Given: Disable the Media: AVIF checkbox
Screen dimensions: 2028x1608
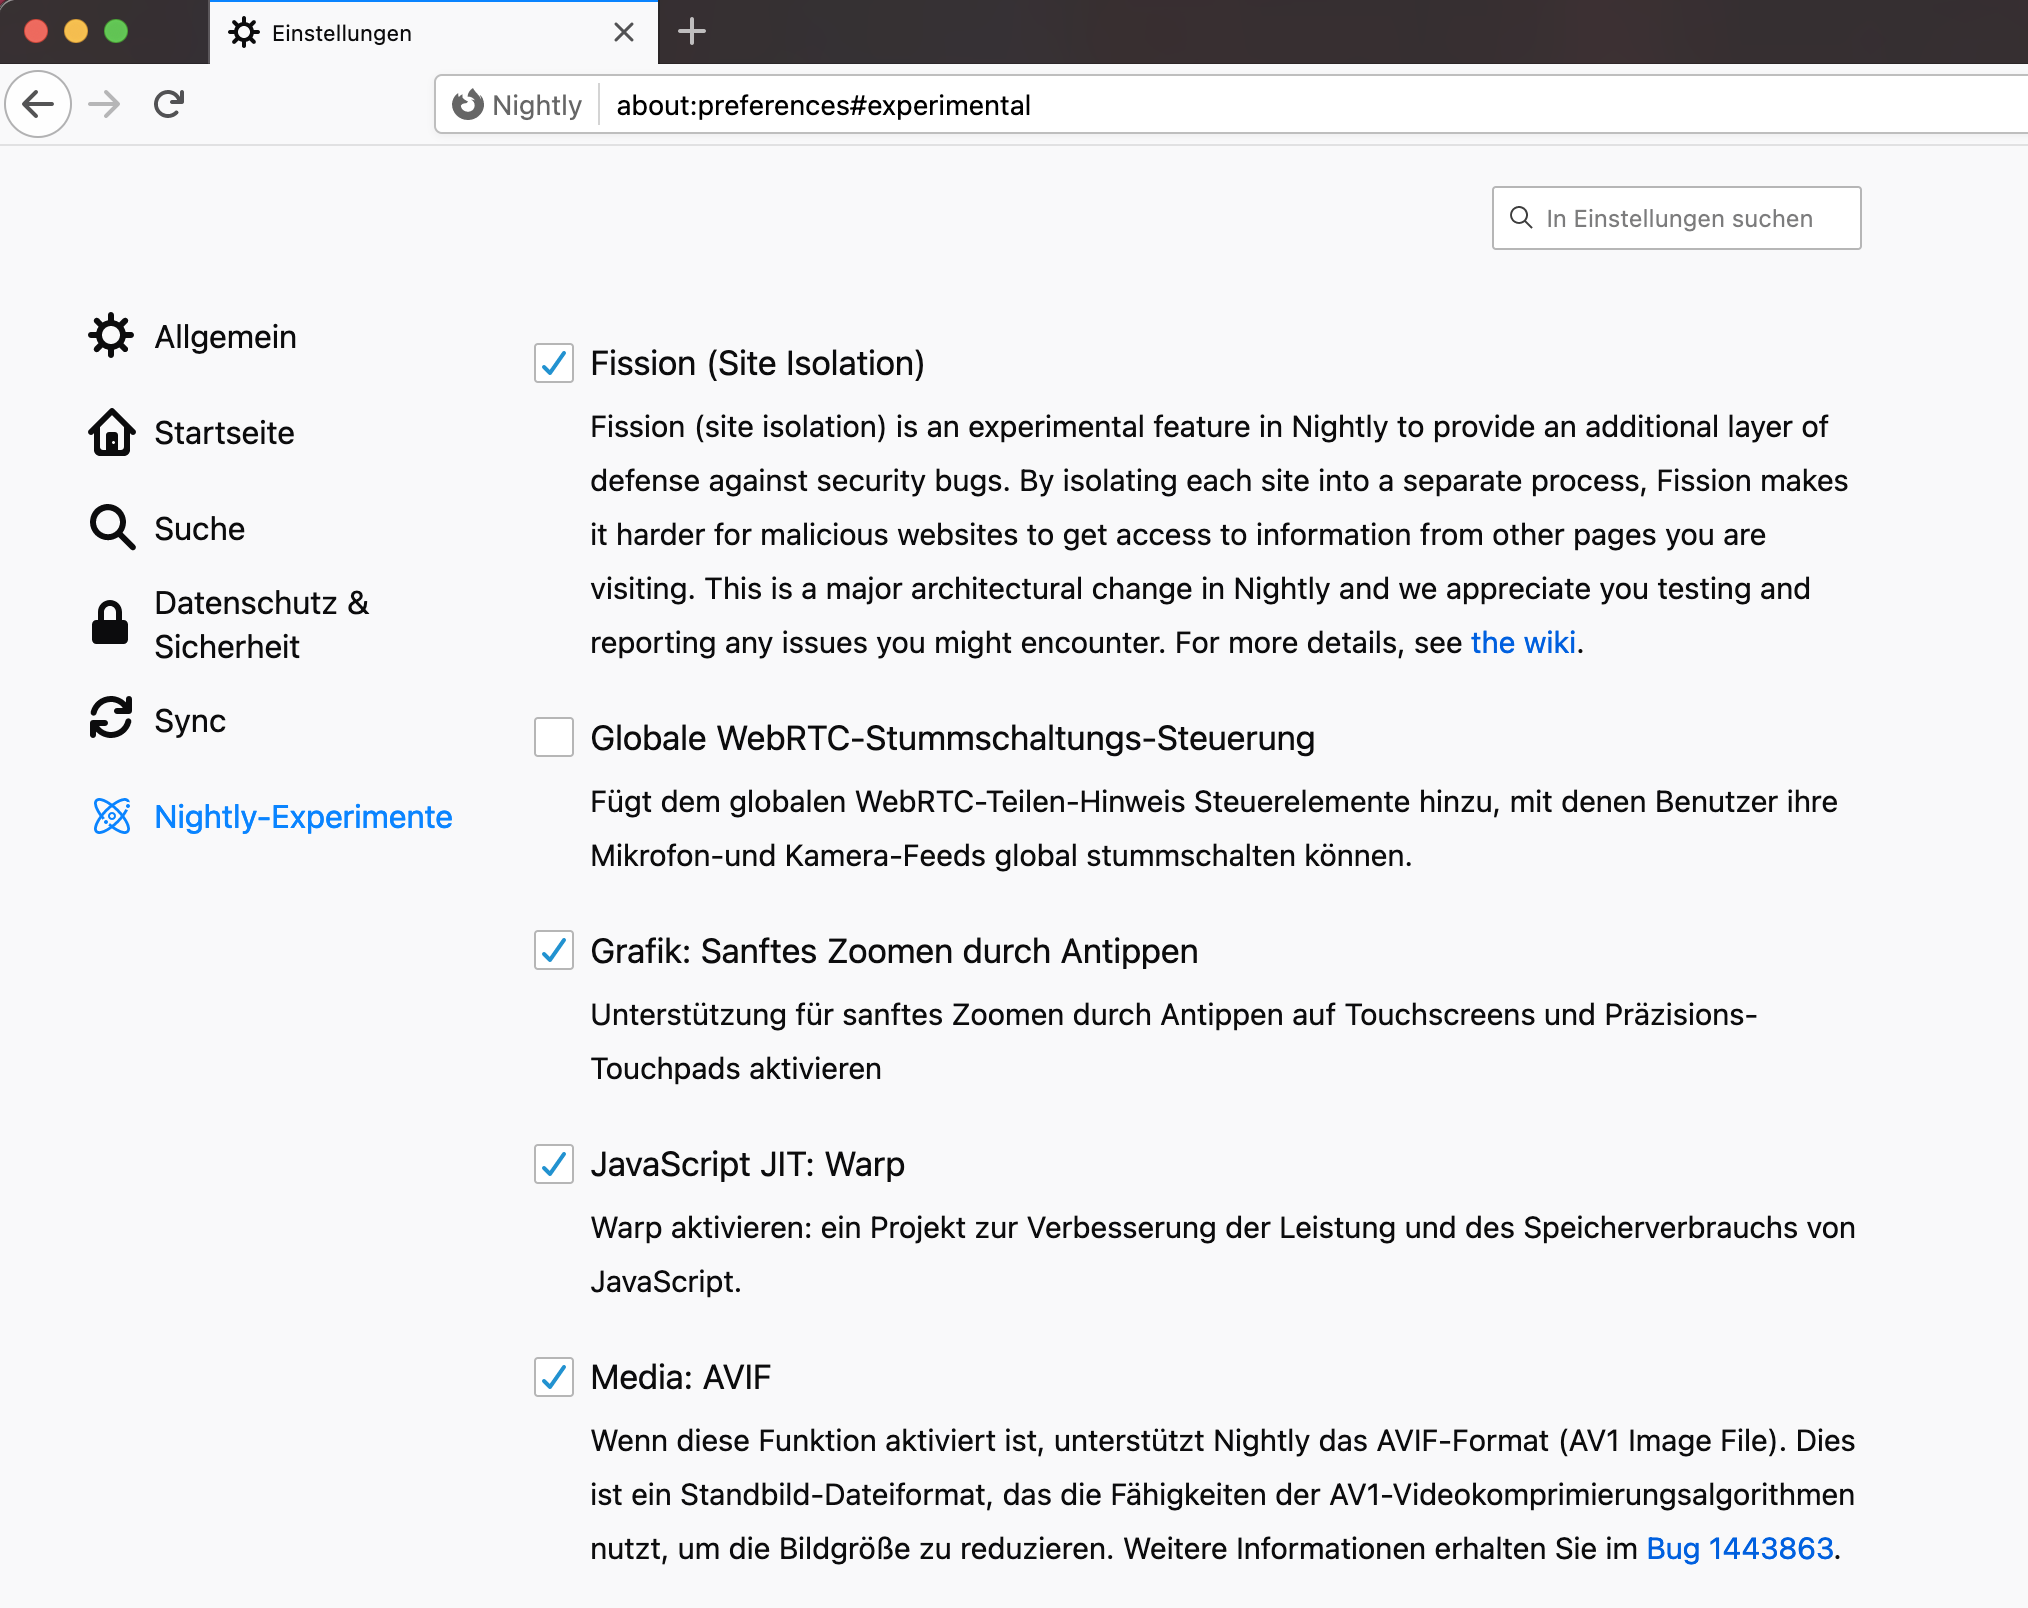Looking at the screenshot, I should coord(554,1377).
